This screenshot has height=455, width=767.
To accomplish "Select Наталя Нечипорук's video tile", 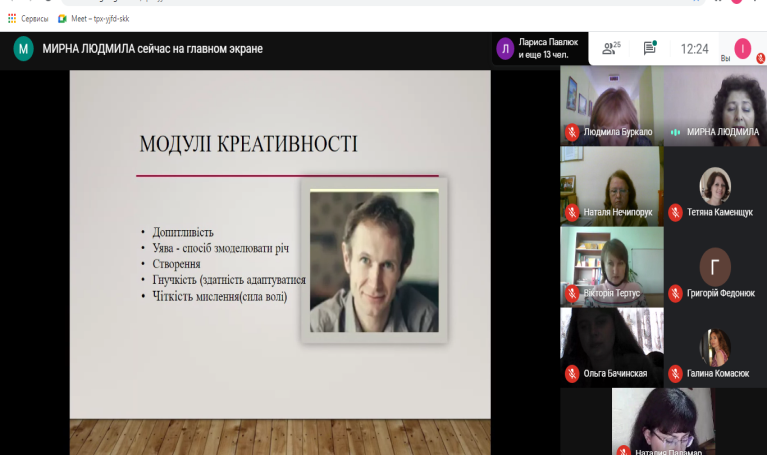I will (x=611, y=186).
